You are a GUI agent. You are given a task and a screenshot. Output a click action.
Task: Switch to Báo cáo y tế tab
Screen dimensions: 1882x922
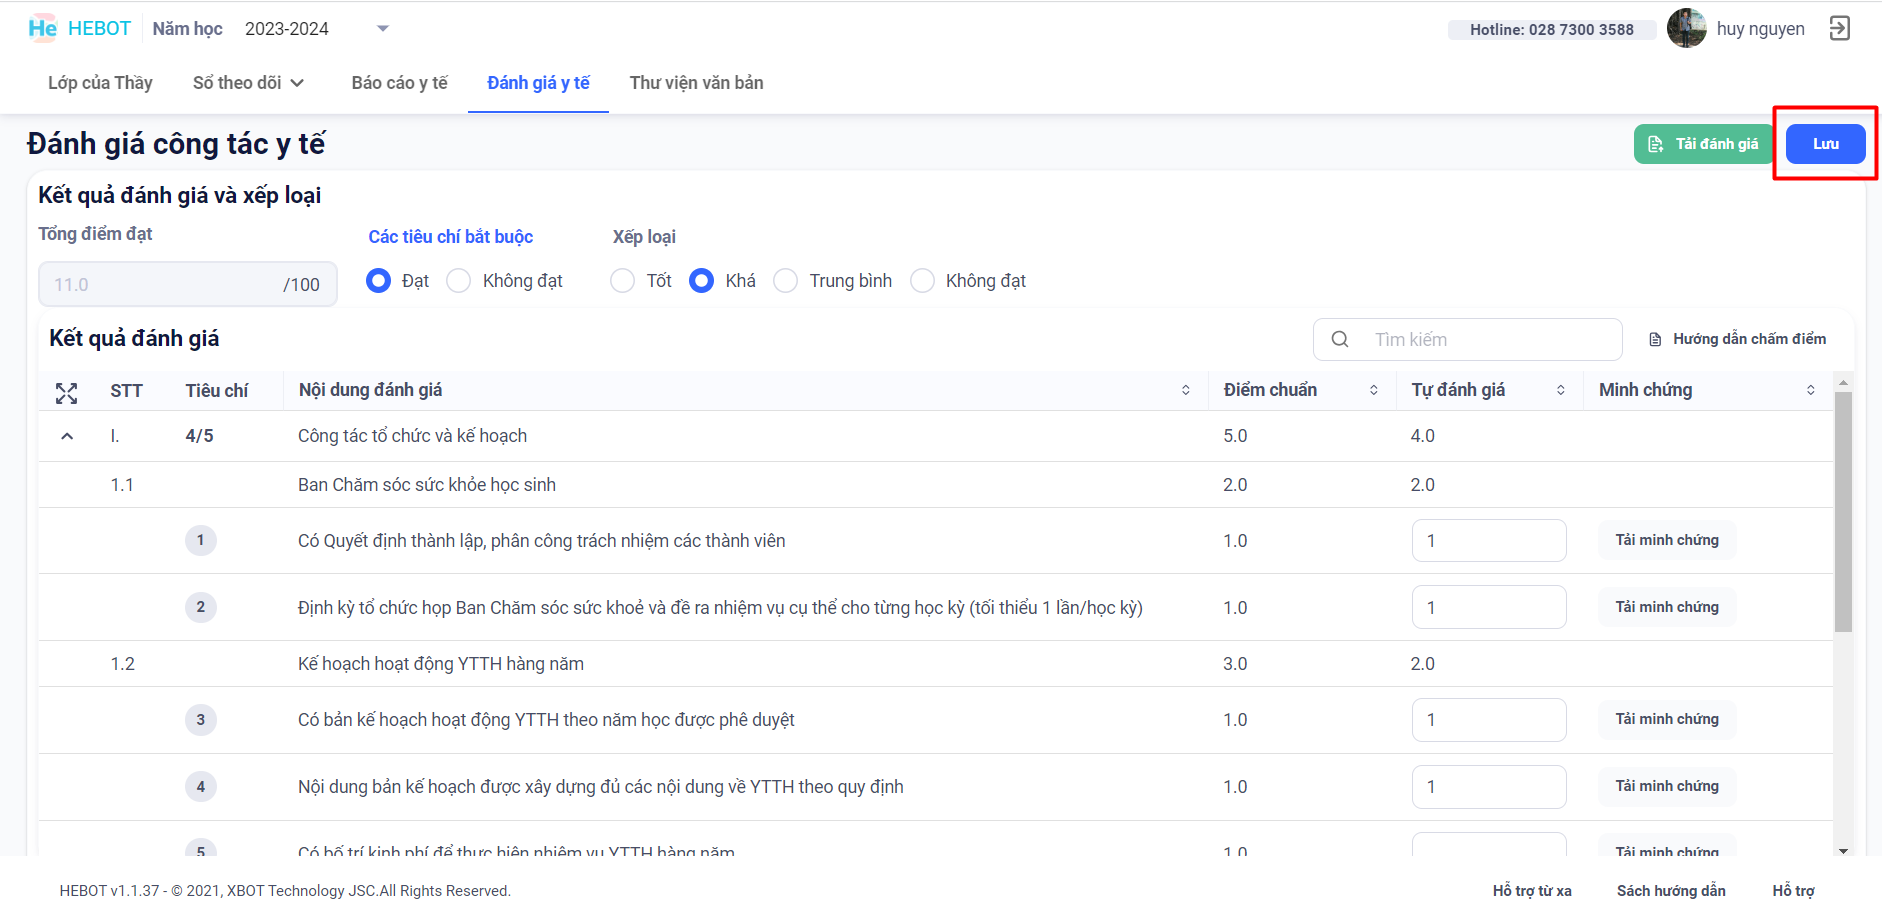tap(399, 83)
